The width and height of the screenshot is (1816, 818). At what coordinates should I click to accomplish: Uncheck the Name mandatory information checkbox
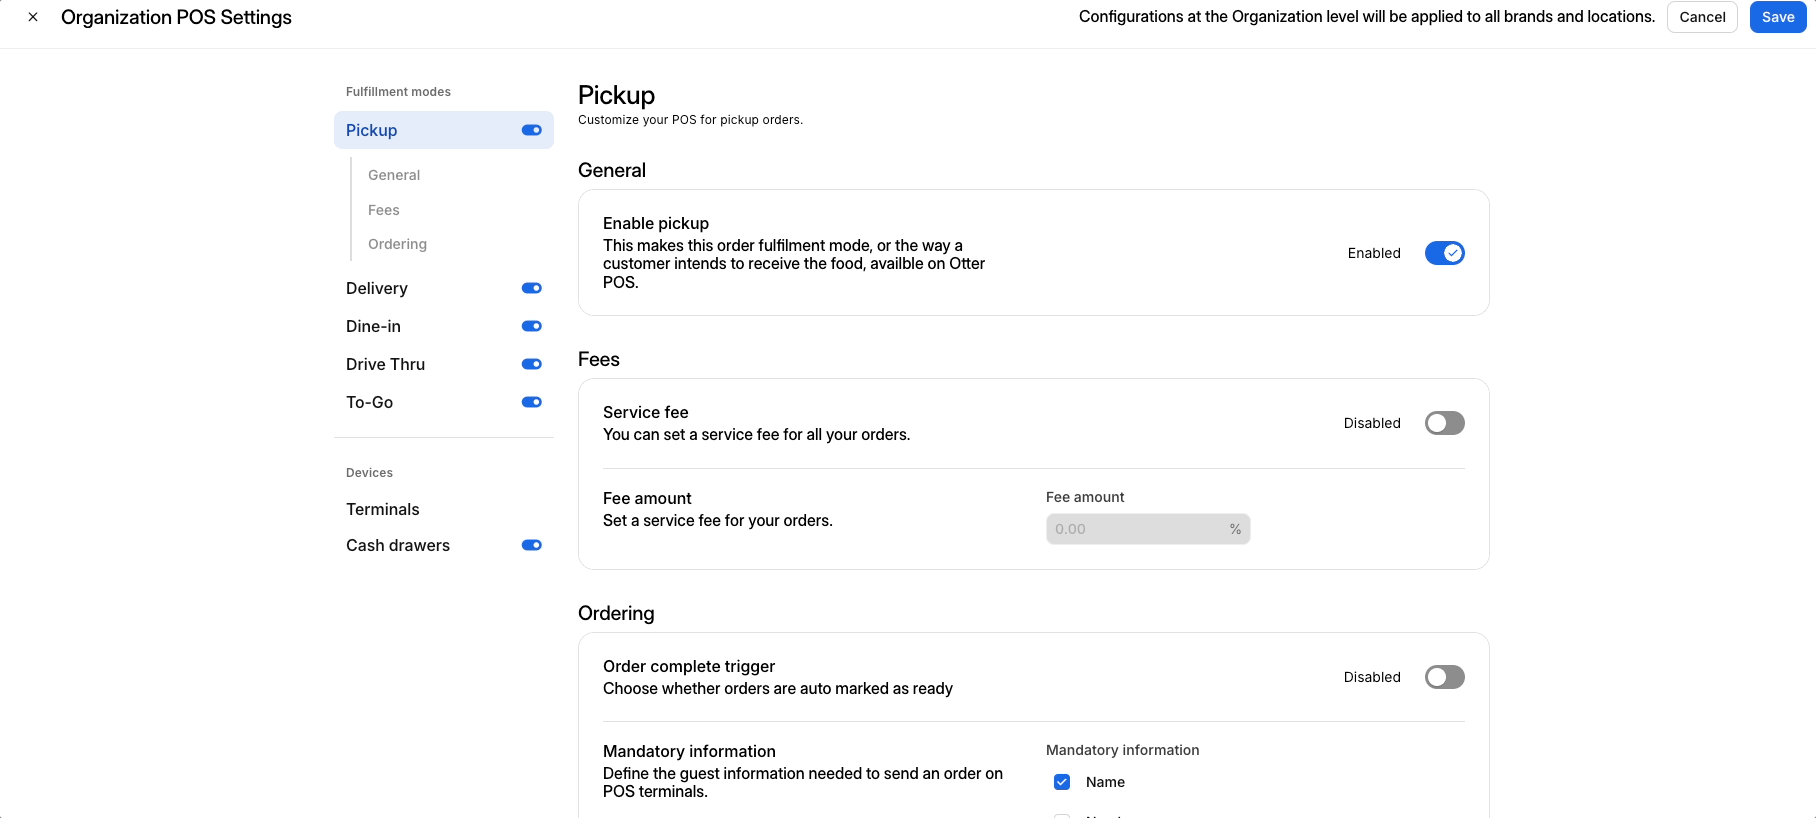[x=1062, y=782]
